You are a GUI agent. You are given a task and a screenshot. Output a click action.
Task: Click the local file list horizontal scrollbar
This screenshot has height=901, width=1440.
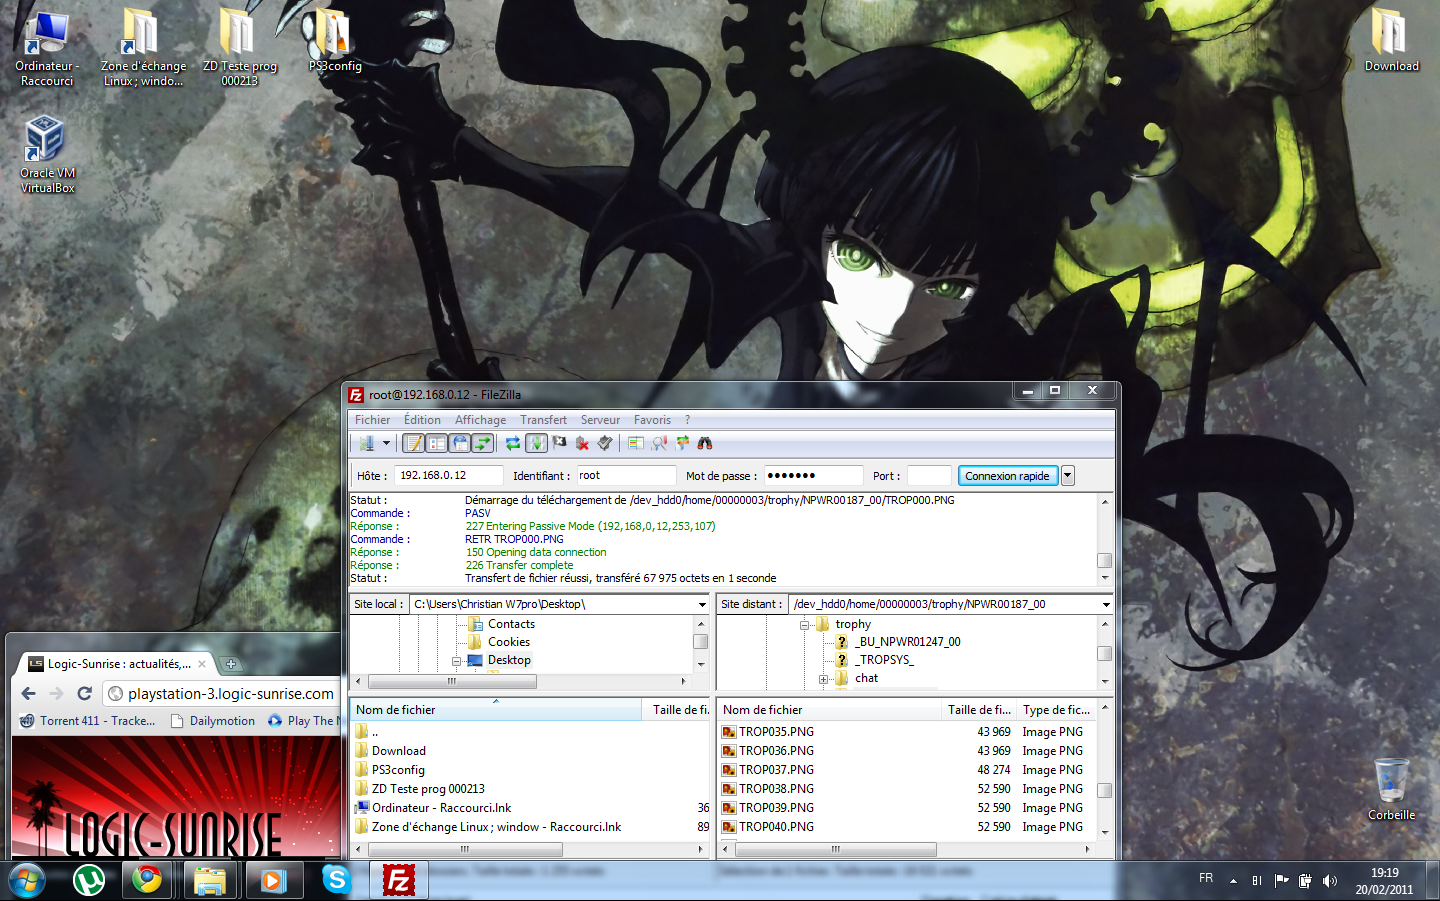pyautogui.click(x=465, y=850)
